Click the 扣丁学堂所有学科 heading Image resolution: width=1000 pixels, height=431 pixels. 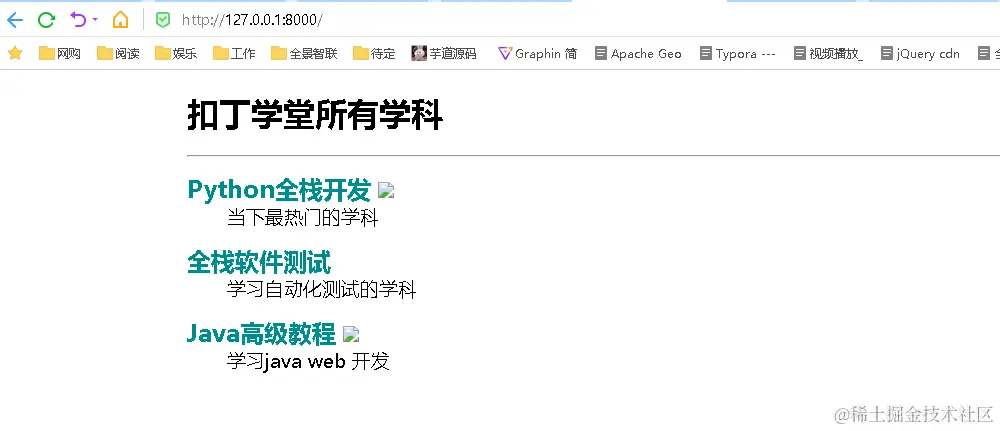coord(315,117)
